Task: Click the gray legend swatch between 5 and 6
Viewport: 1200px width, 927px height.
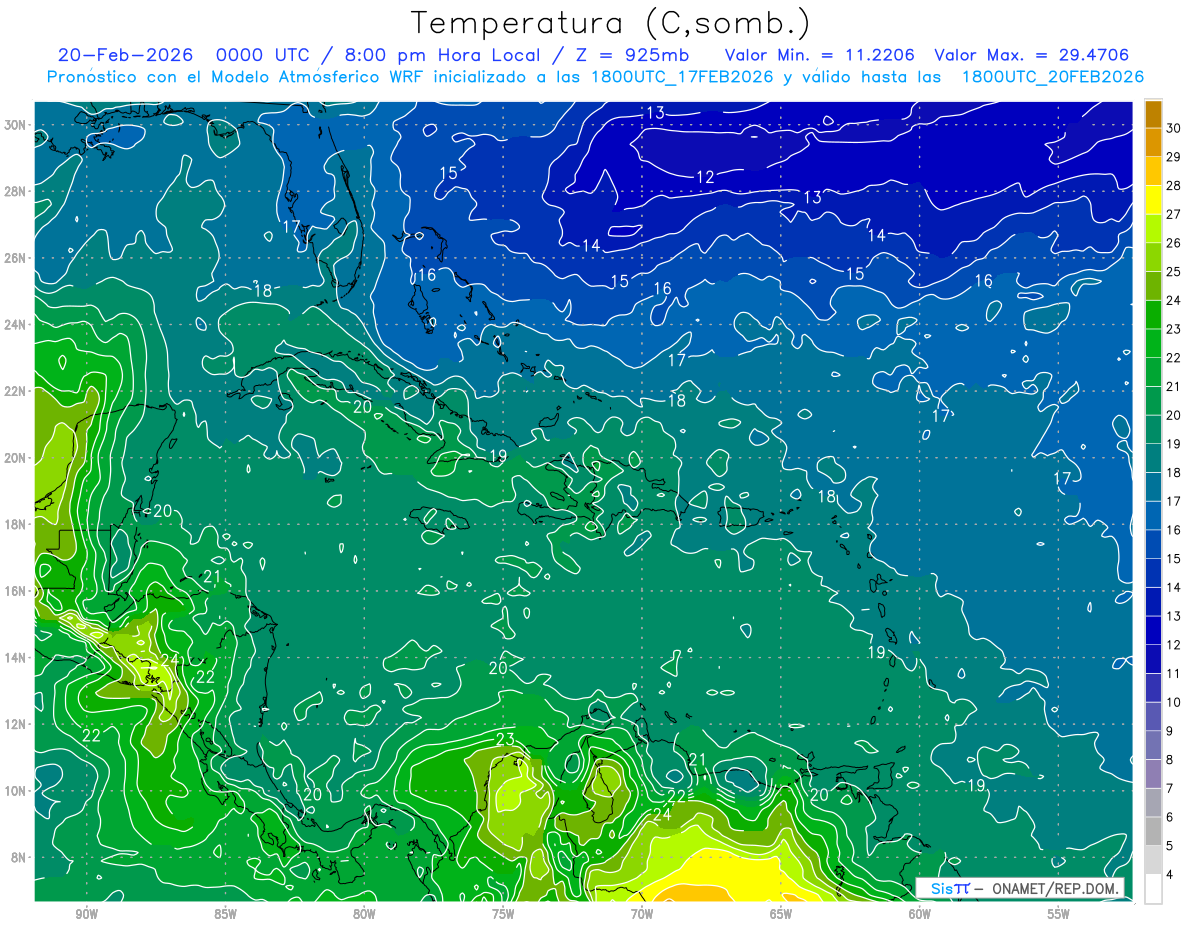Action: tap(1153, 832)
